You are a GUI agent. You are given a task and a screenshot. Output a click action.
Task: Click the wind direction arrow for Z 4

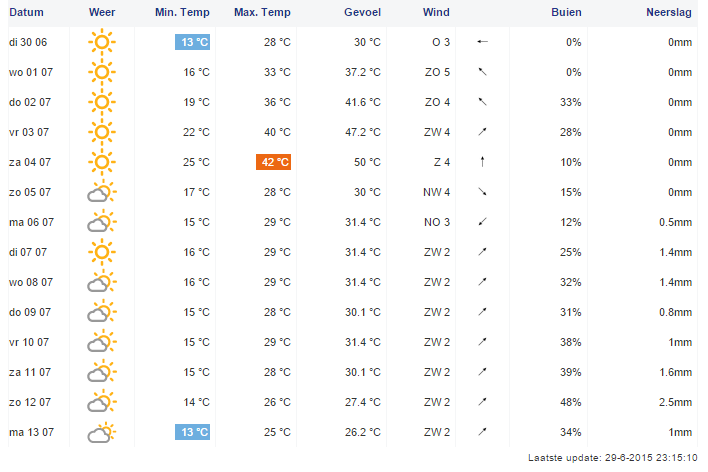[482, 162]
